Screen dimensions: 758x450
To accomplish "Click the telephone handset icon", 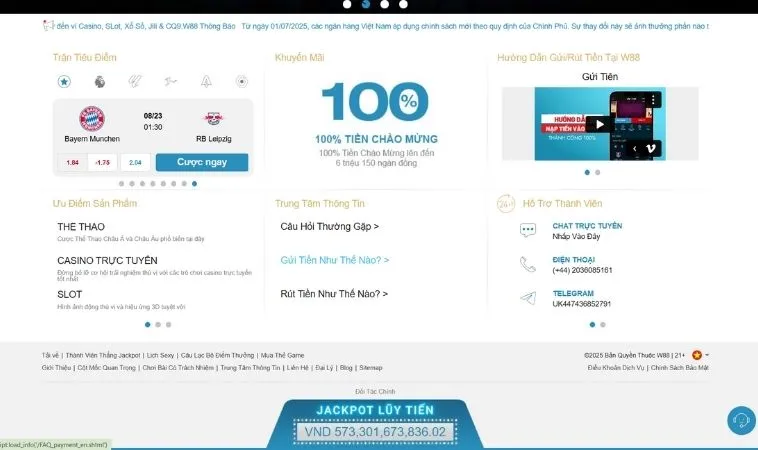I will (x=528, y=264).
